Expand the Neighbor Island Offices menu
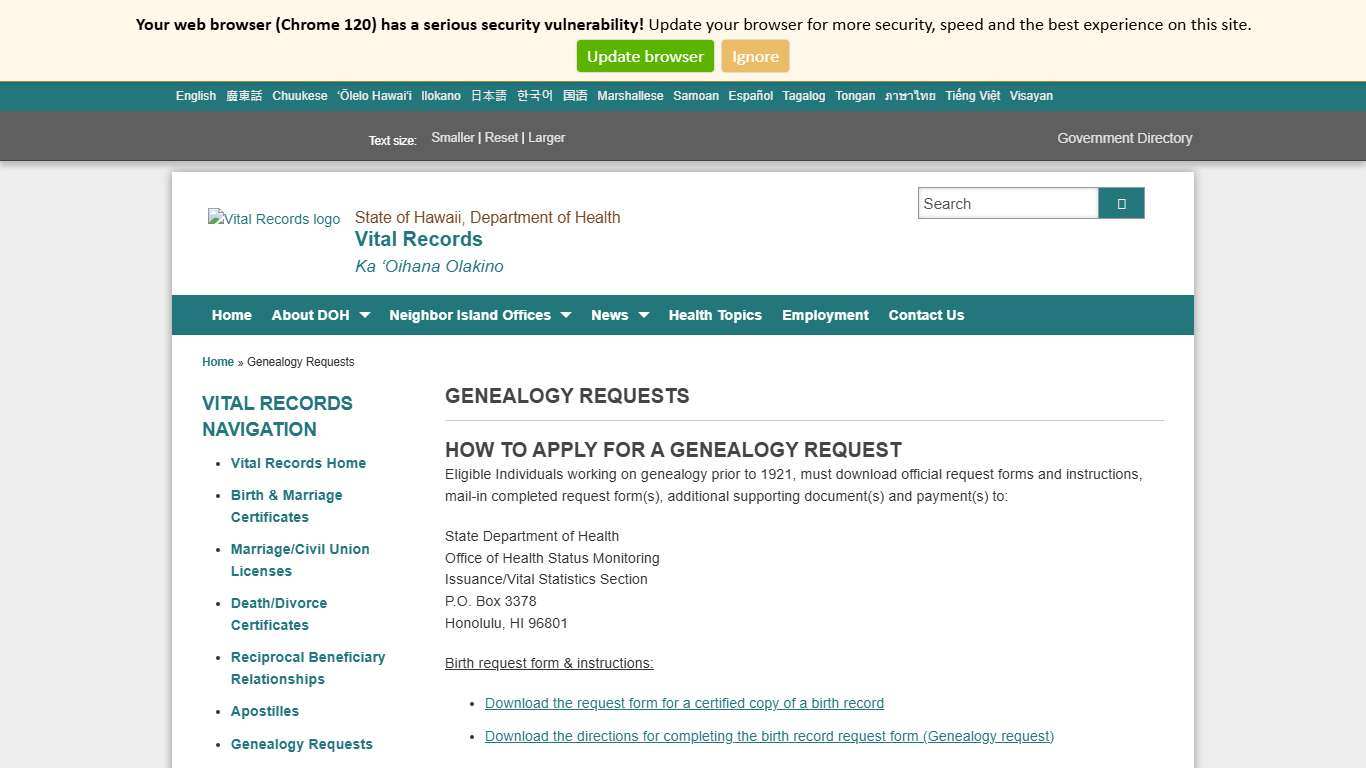 [471, 315]
